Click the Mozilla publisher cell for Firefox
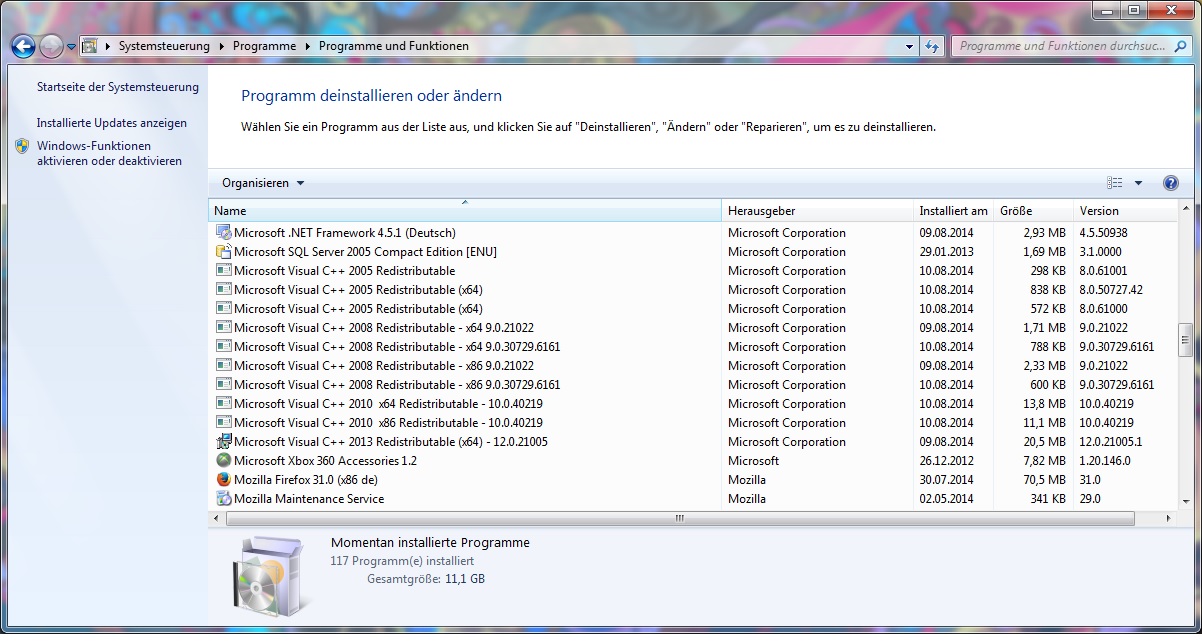The height and width of the screenshot is (641, 1202). coord(747,479)
